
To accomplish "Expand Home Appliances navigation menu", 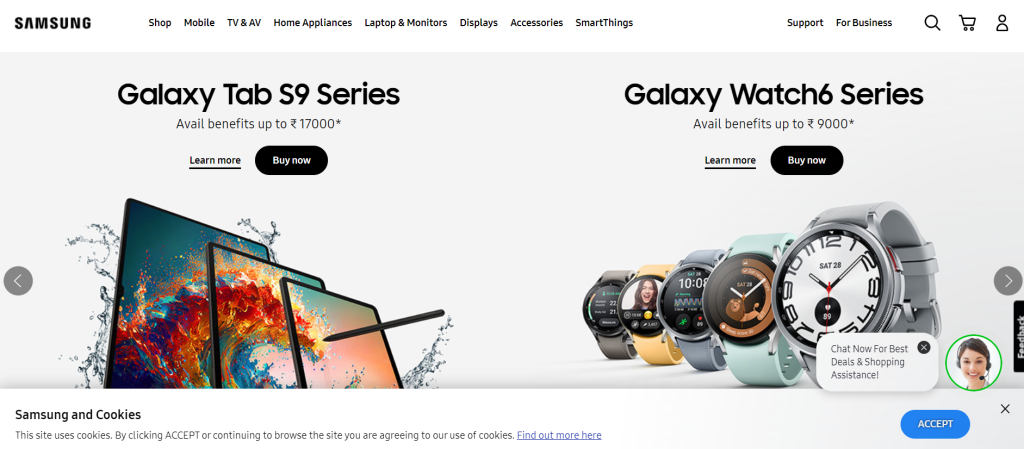I will 312,23.
